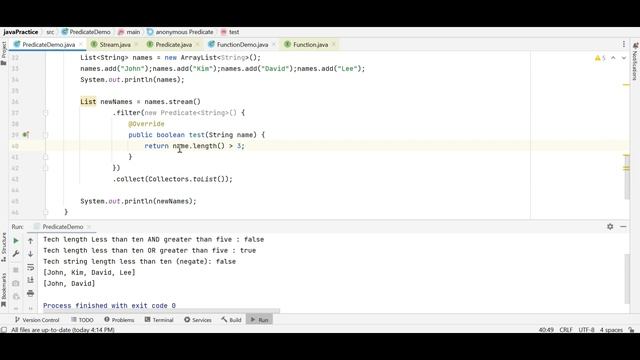
Task: Click src breadcrumb
Action: [x=50, y=32]
